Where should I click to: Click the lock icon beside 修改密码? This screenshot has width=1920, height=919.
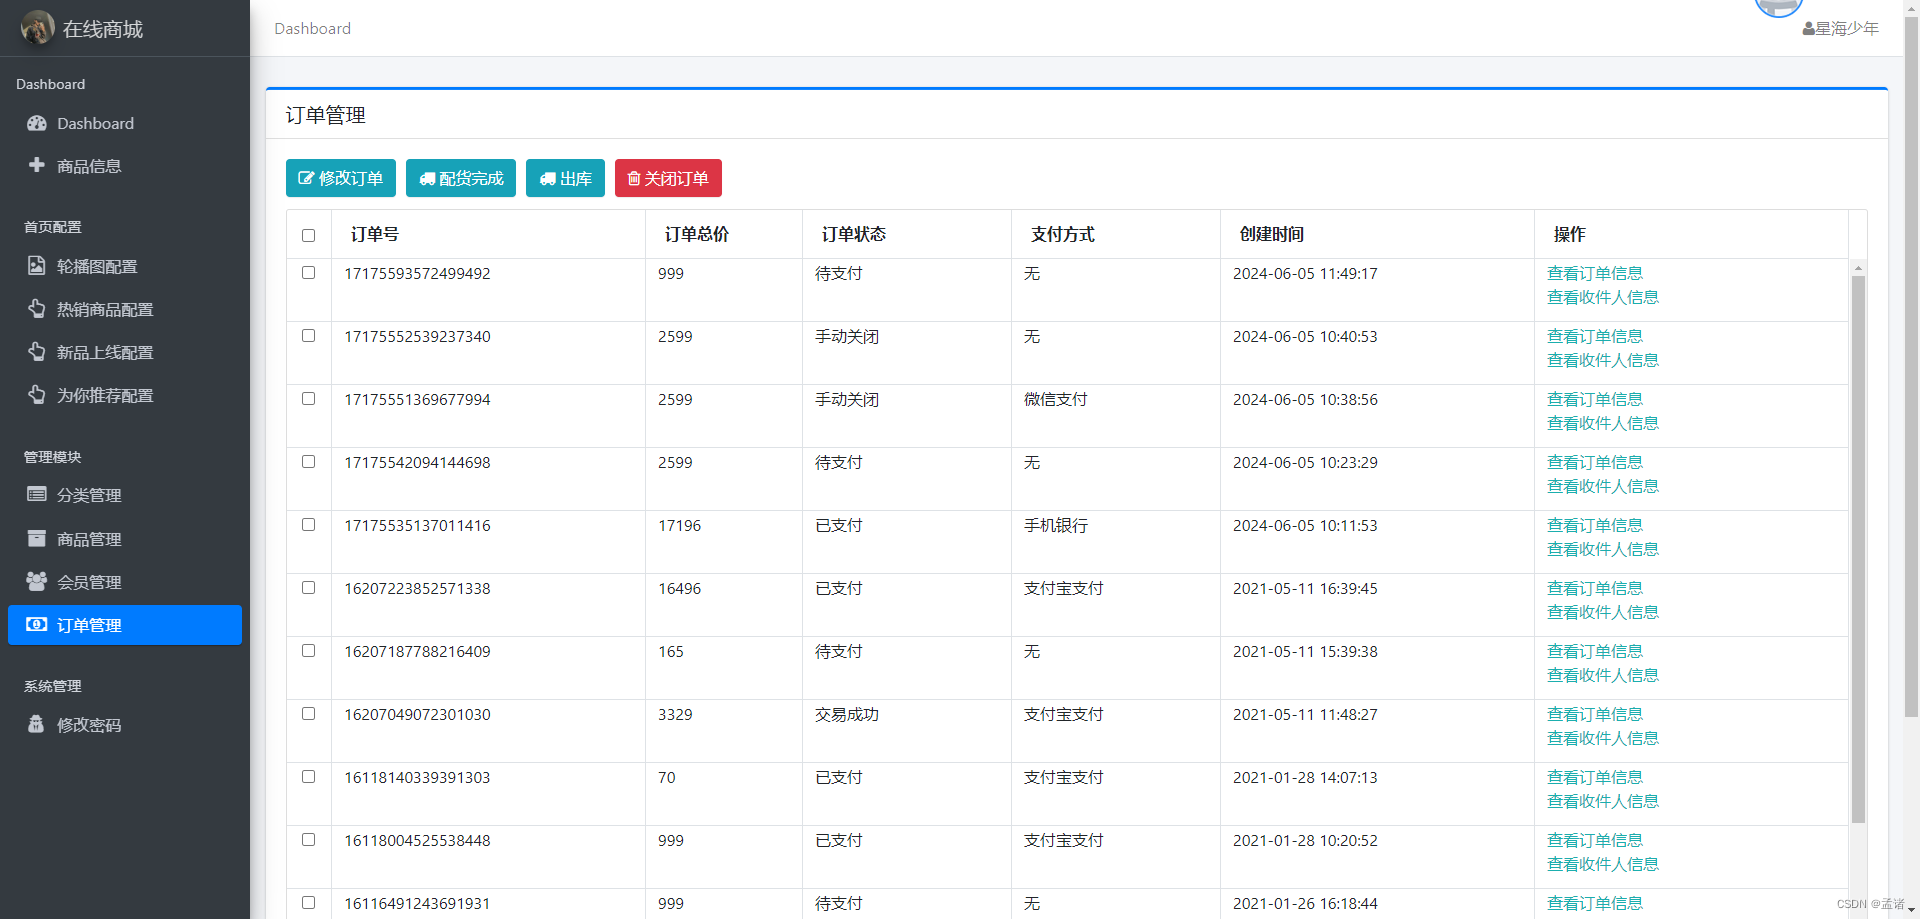pos(36,724)
